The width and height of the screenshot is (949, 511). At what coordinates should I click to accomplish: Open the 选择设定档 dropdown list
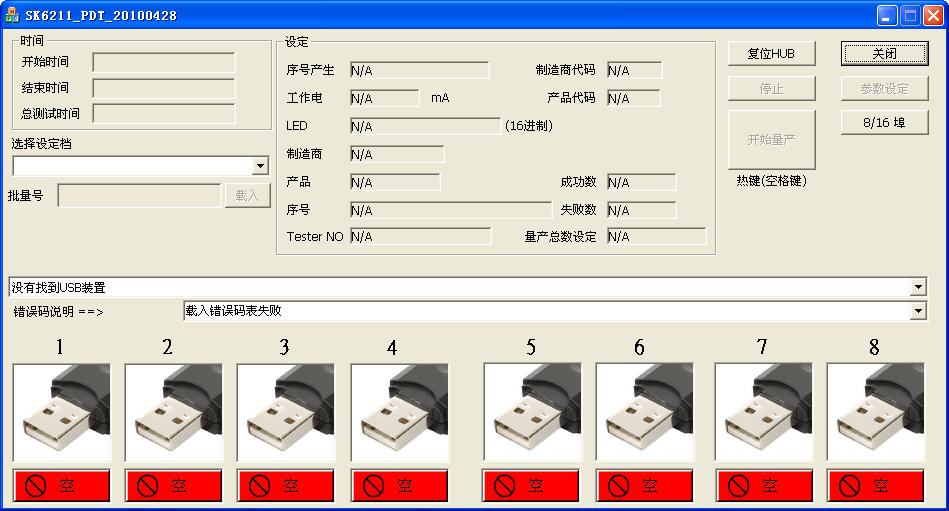(x=260, y=166)
